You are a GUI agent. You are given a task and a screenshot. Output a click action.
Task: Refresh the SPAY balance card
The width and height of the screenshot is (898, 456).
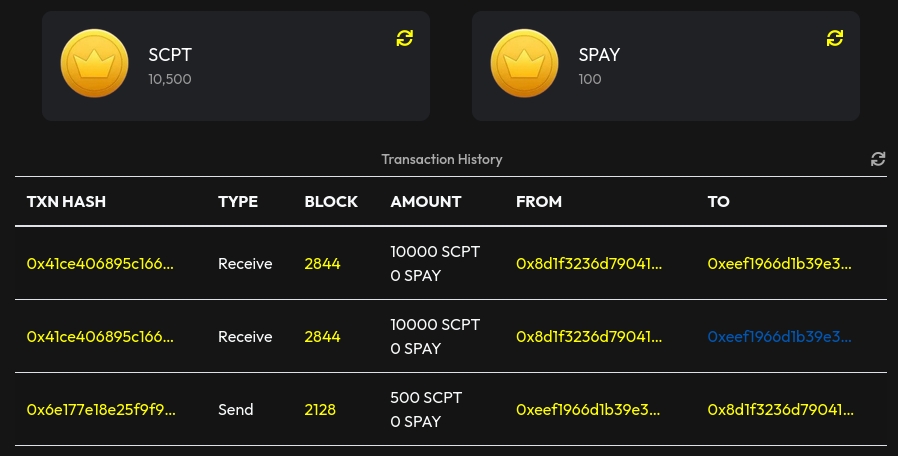835,38
